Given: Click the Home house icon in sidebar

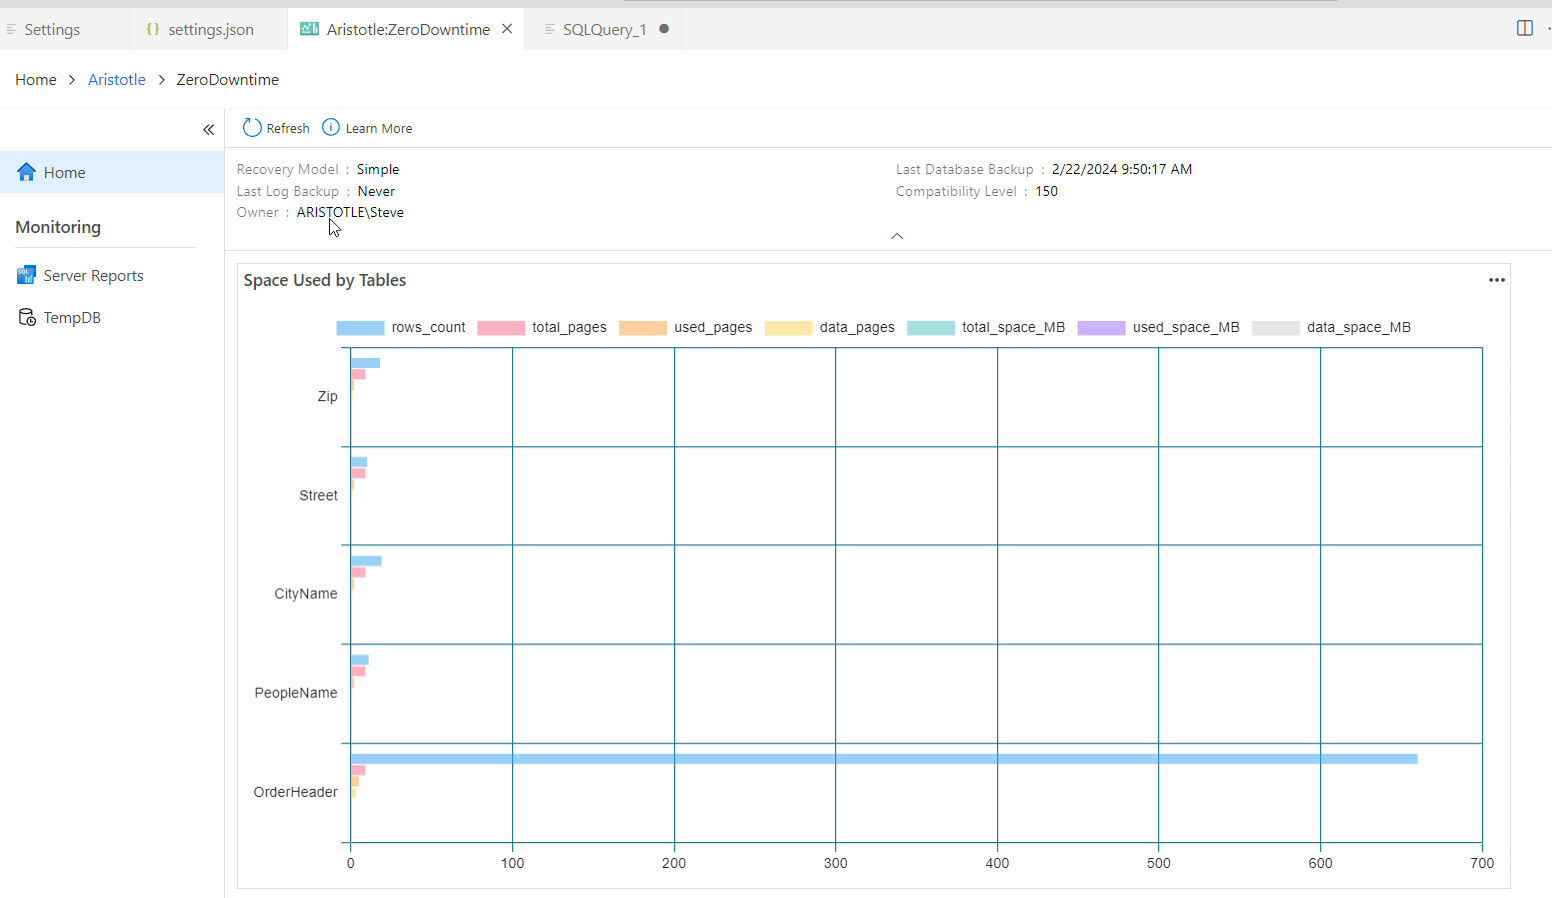Looking at the screenshot, I should coord(27,172).
